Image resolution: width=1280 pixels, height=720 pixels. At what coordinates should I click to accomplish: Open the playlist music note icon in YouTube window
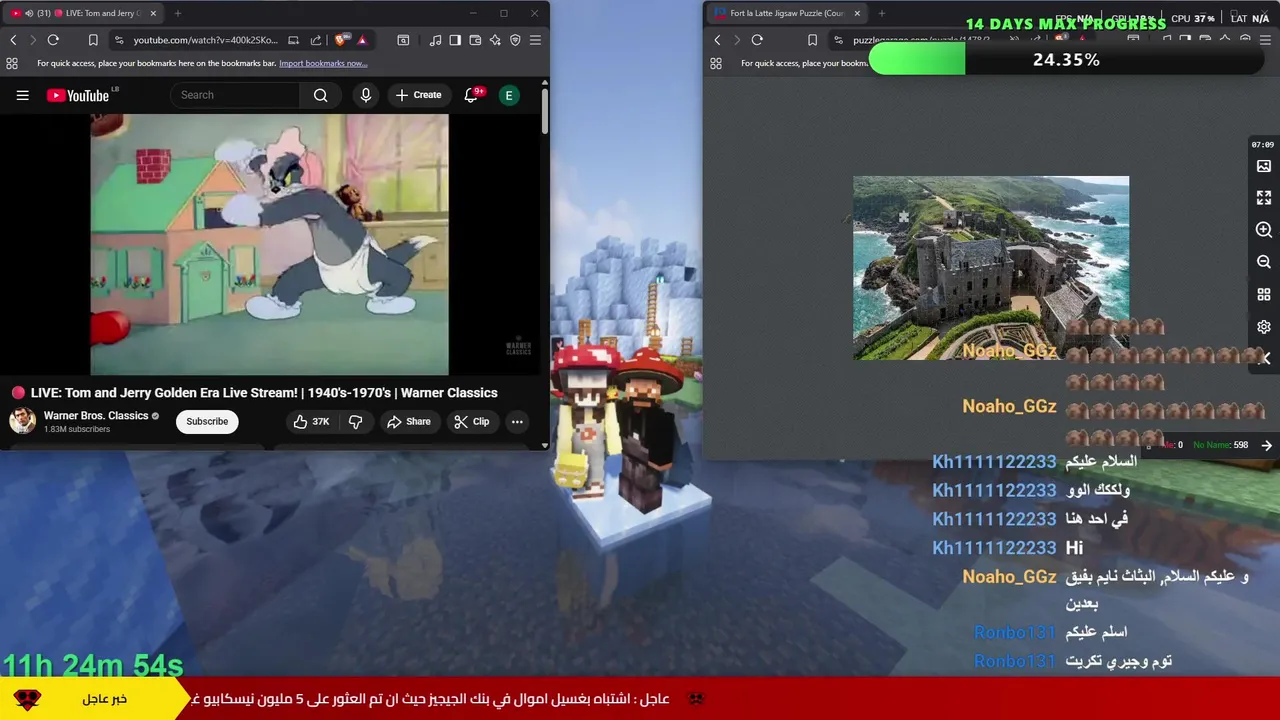[x=435, y=40]
